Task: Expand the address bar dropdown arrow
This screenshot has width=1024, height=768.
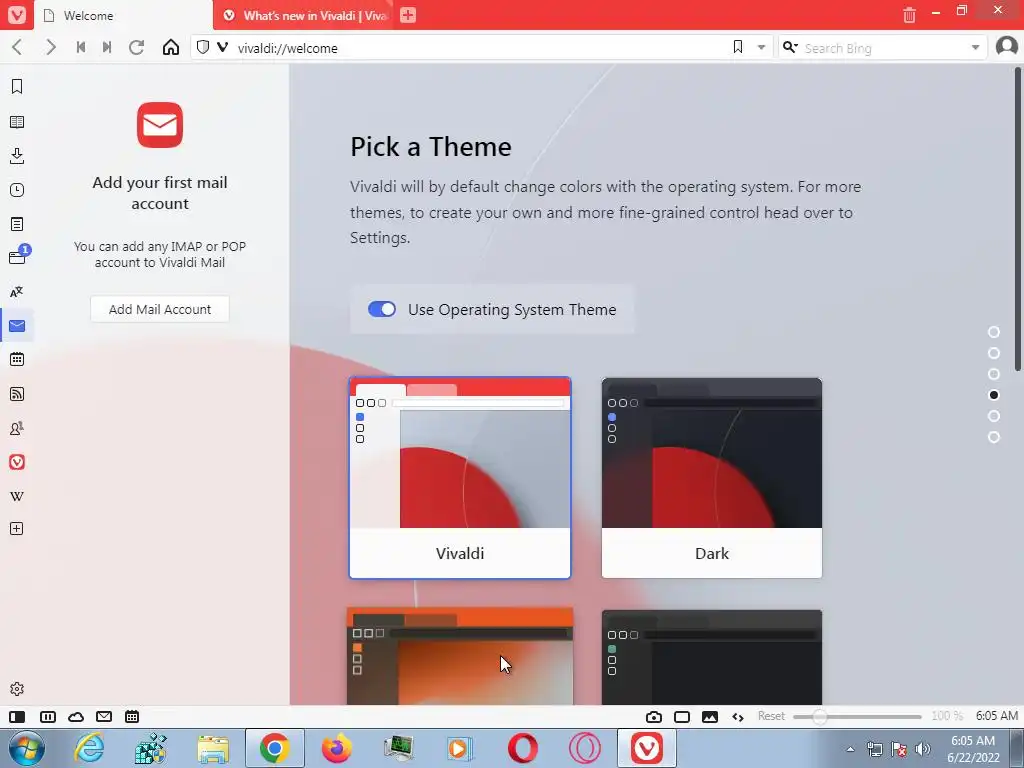Action: (761, 48)
